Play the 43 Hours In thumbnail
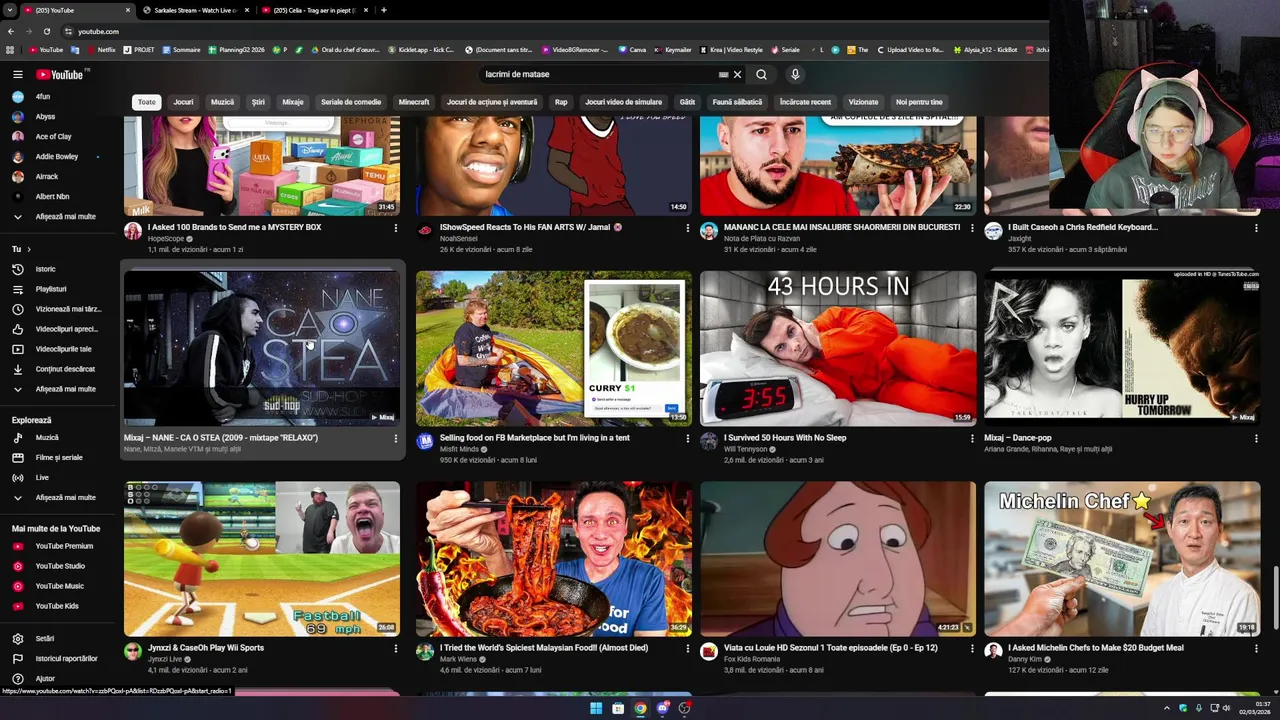The height and width of the screenshot is (720, 1280). [838, 348]
